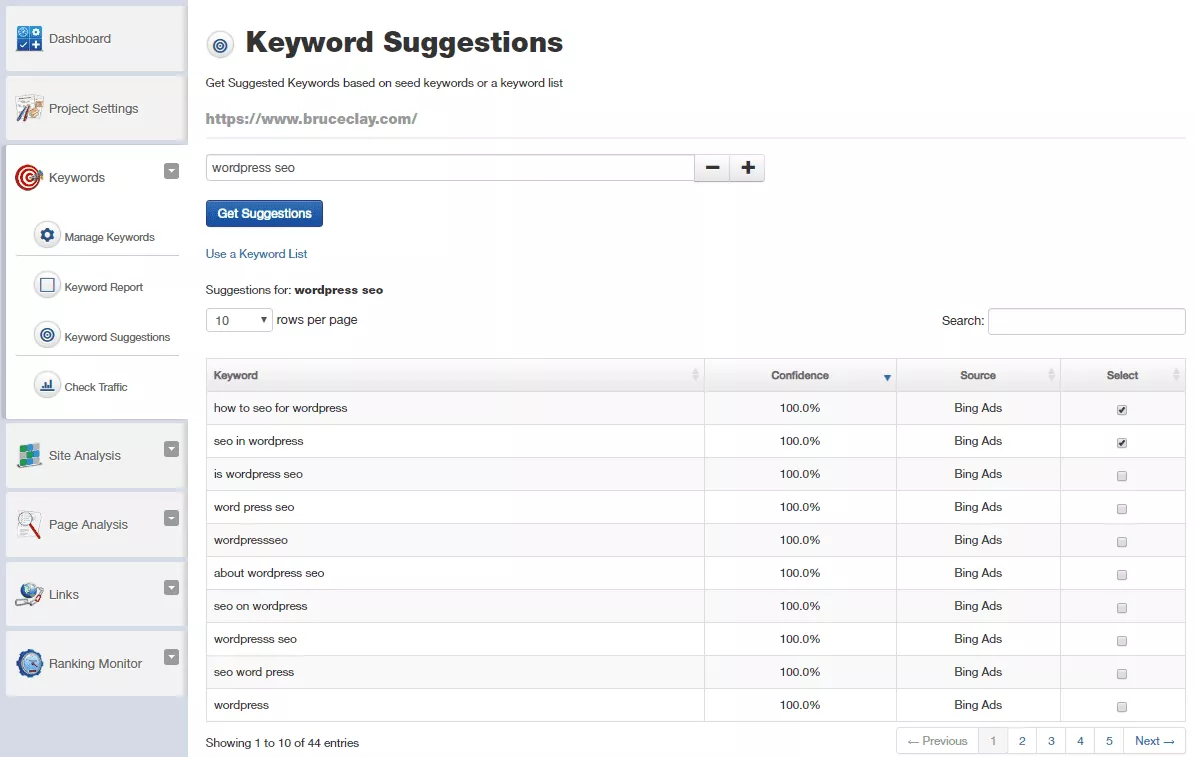The image size is (1195, 757).
Task: Click the Ranking Monitor gauge icon
Action: tap(29, 663)
